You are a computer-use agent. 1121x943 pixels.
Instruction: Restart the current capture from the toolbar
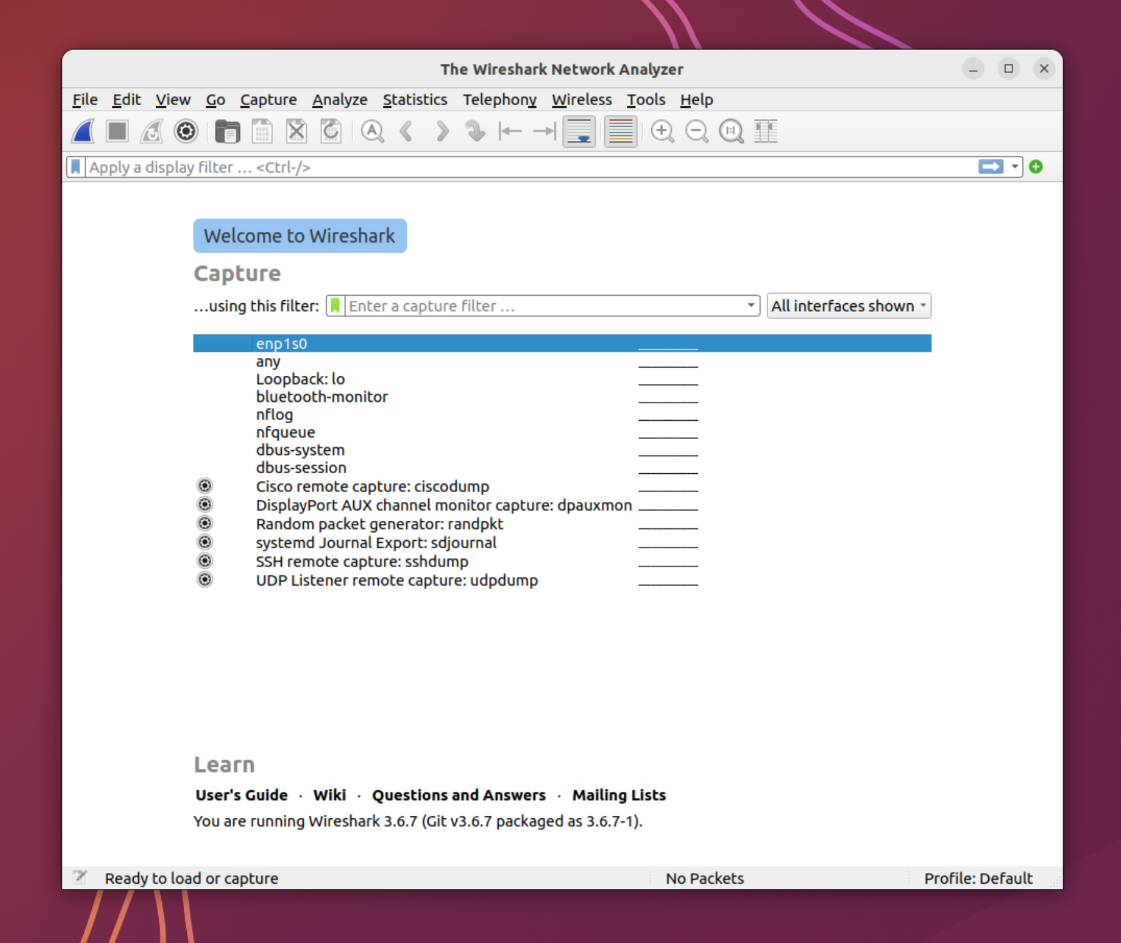coord(152,132)
